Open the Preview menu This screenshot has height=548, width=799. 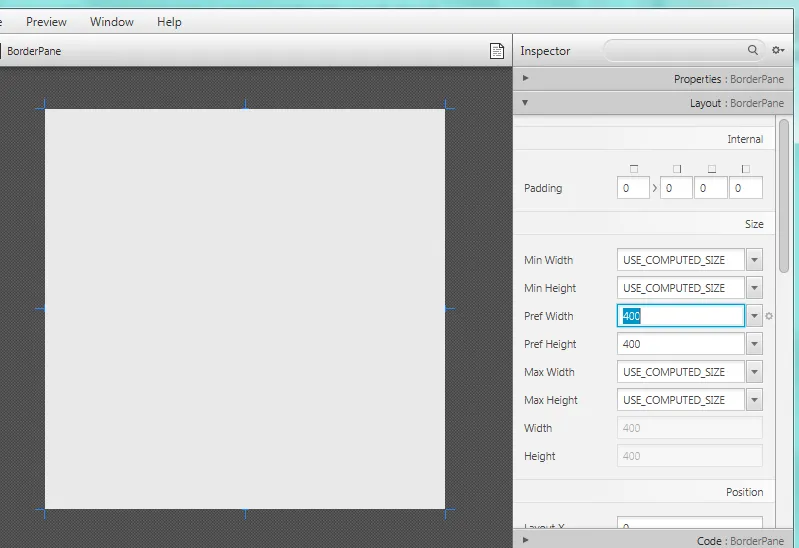tap(46, 22)
